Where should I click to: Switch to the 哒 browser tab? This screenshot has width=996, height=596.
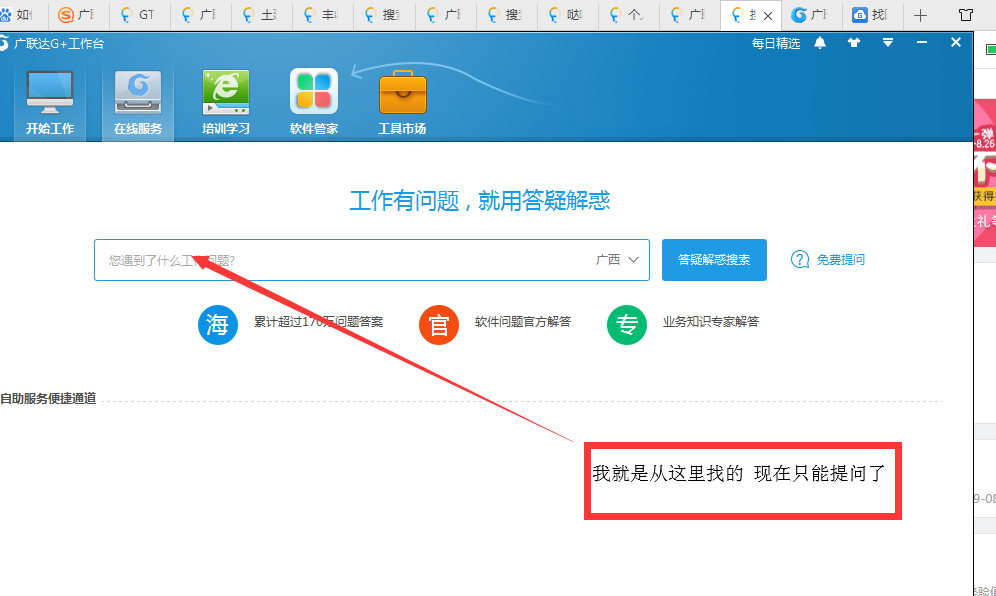567,15
